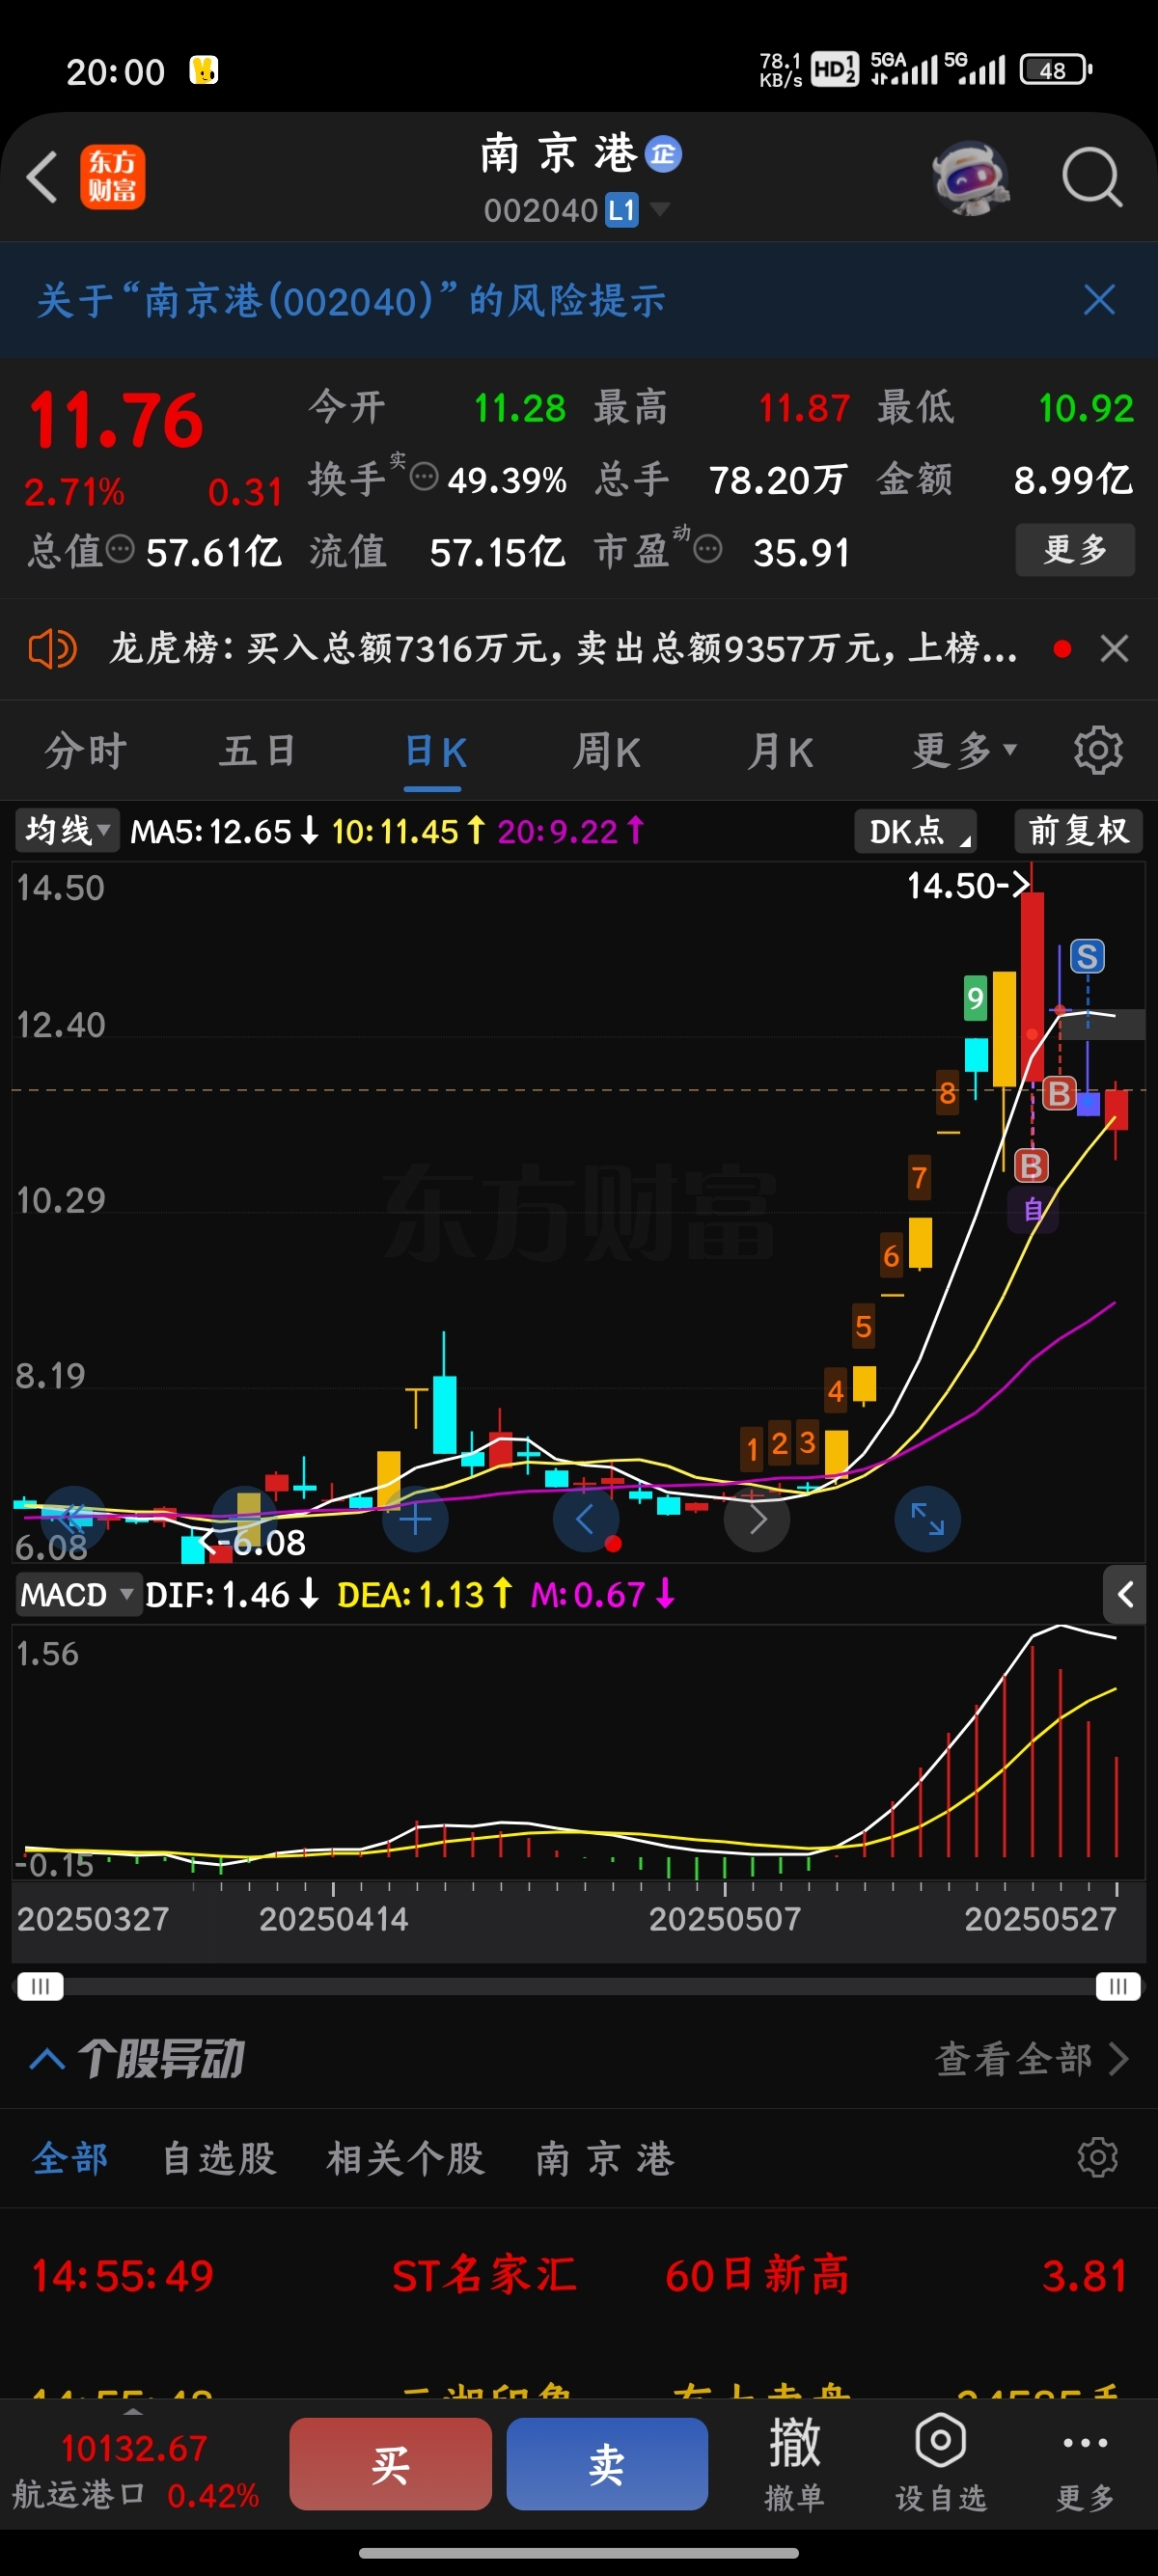Toggle the 前复权 adjustment button
This screenshot has width=1158, height=2576.
coord(1078,831)
